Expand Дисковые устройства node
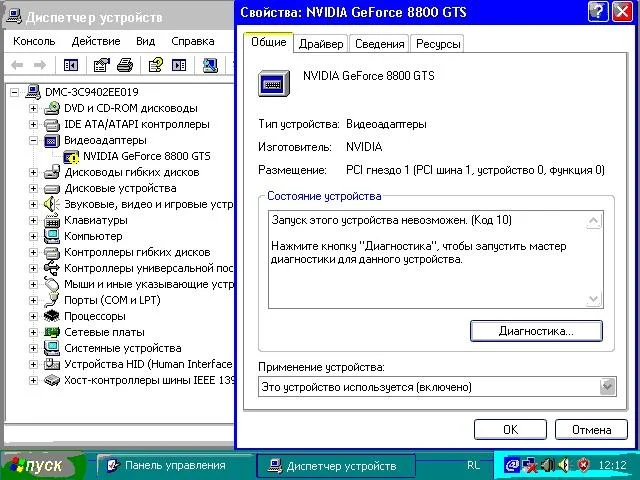The image size is (640, 480). coord(33,188)
